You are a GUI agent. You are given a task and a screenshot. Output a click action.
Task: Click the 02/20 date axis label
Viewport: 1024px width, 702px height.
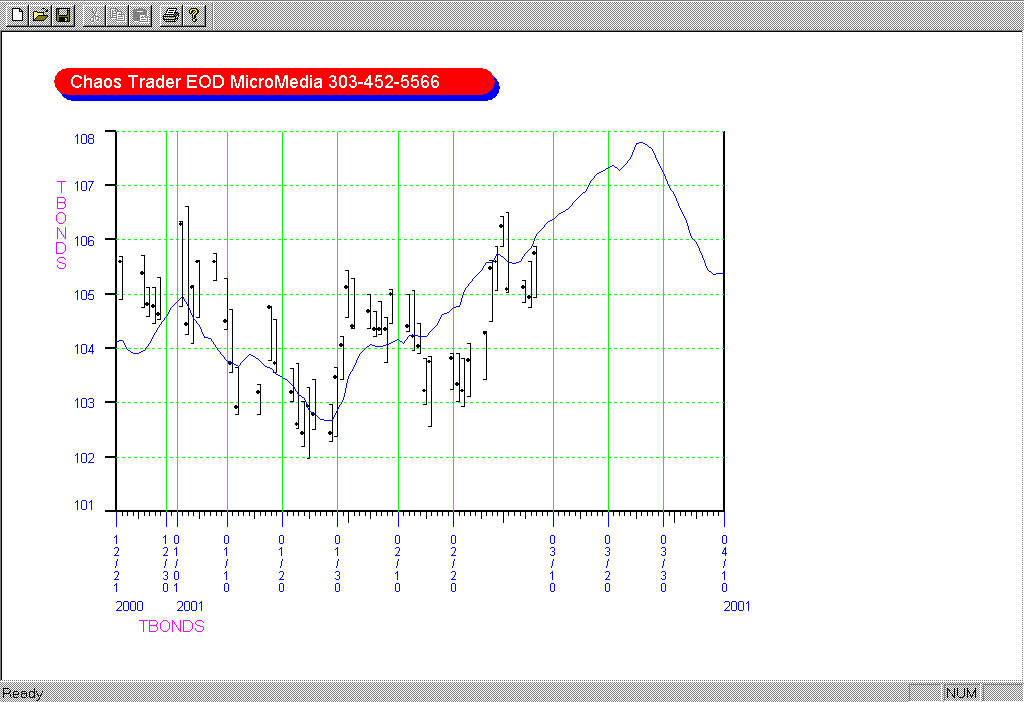tap(453, 564)
